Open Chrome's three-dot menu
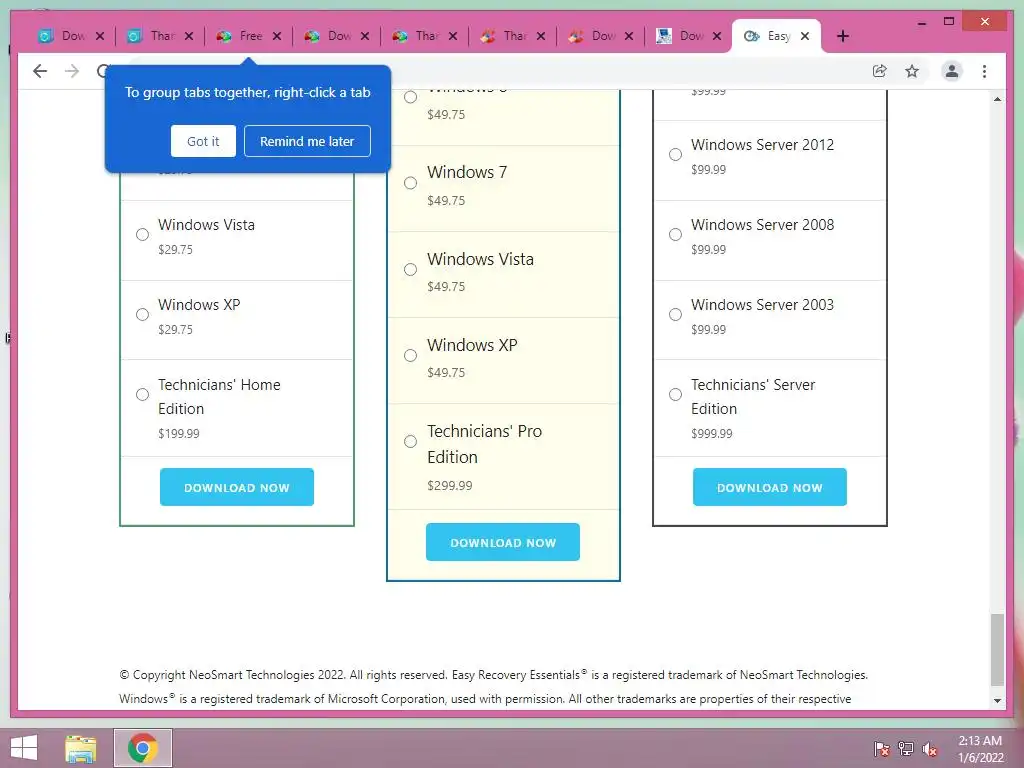 click(984, 71)
